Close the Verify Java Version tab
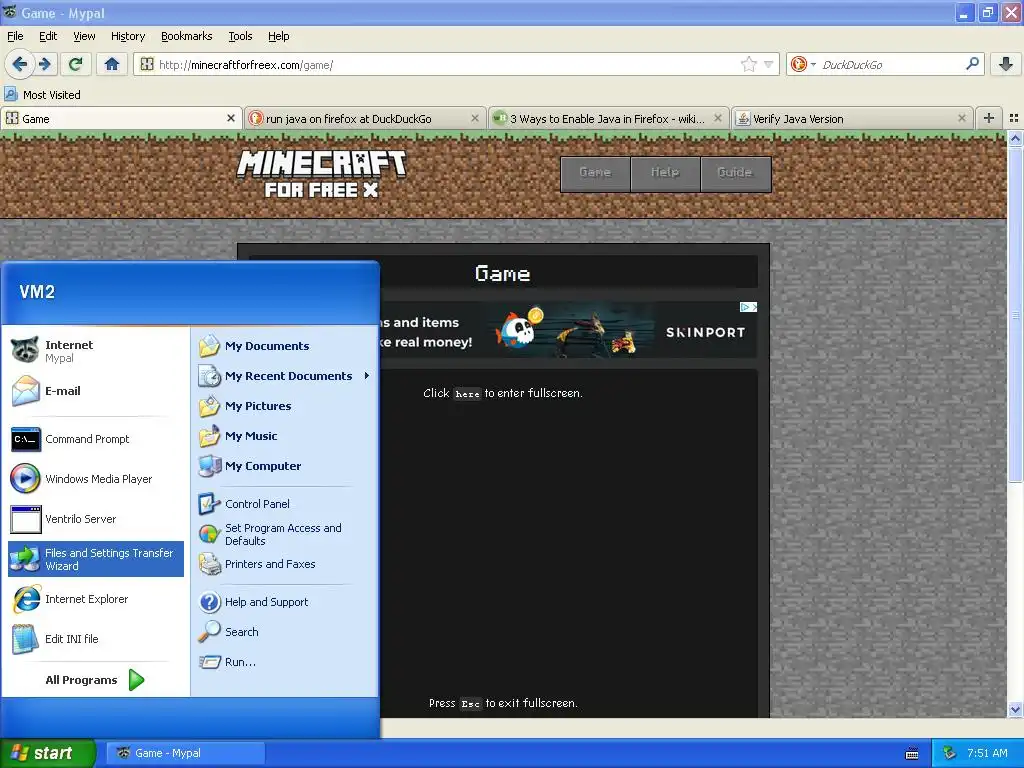 (x=961, y=118)
